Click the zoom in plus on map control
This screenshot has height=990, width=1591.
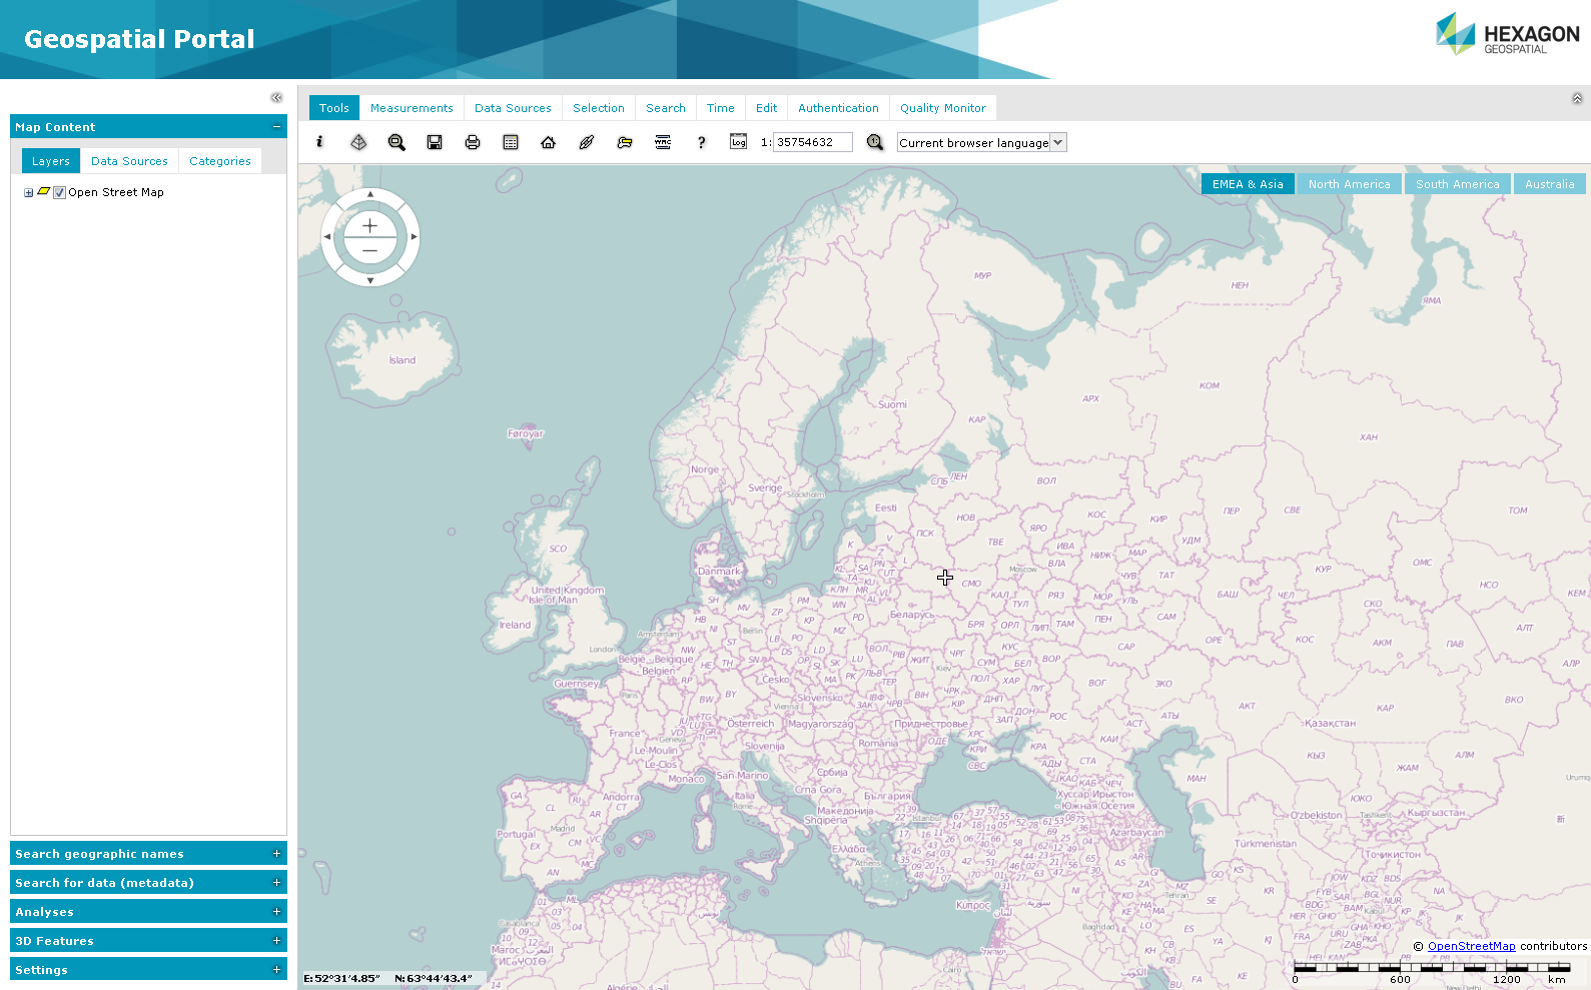point(370,225)
